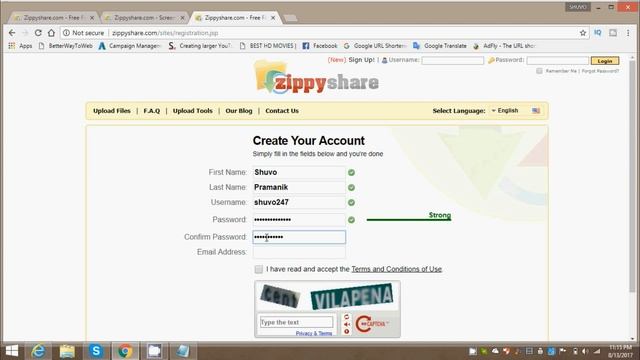Bookmark the page with the star icon
The height and width of the screenshot is (360, 640).
click(x=583, y=33)
